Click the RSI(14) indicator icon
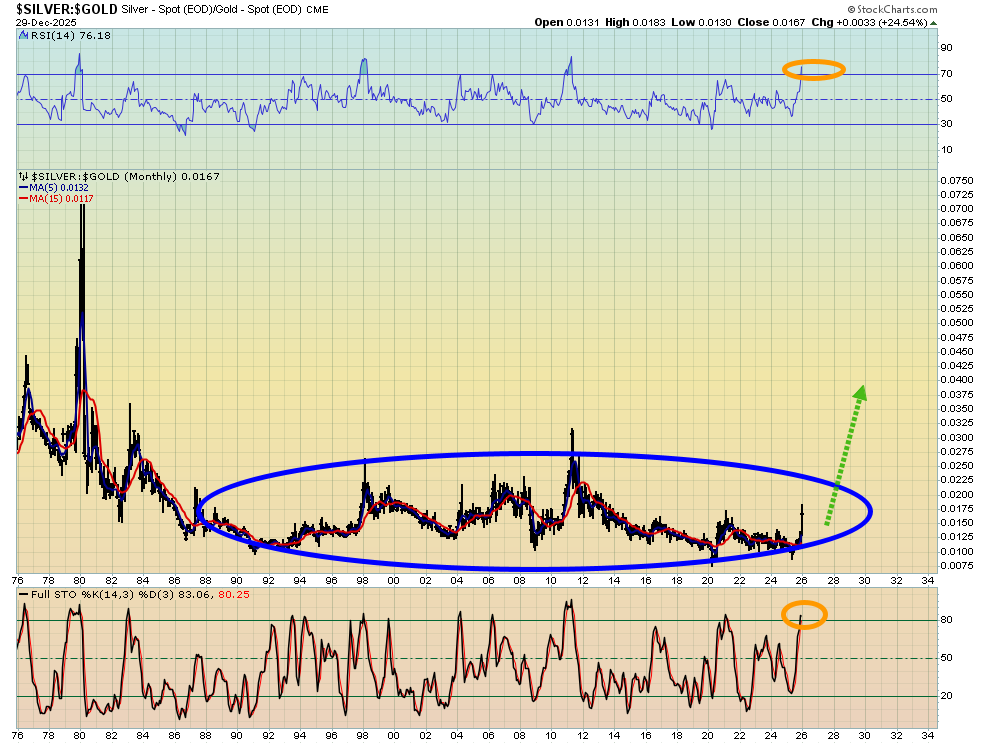 pos(22,35)
